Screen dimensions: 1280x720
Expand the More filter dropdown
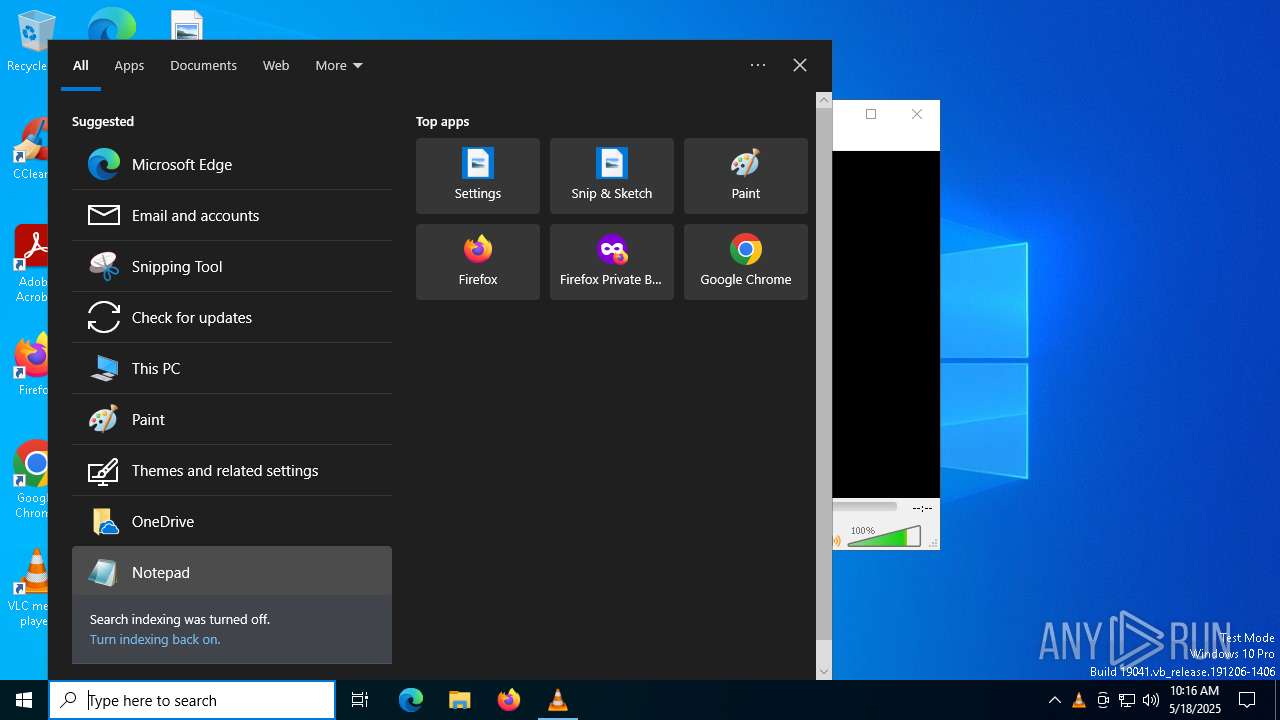click(339, 65)
